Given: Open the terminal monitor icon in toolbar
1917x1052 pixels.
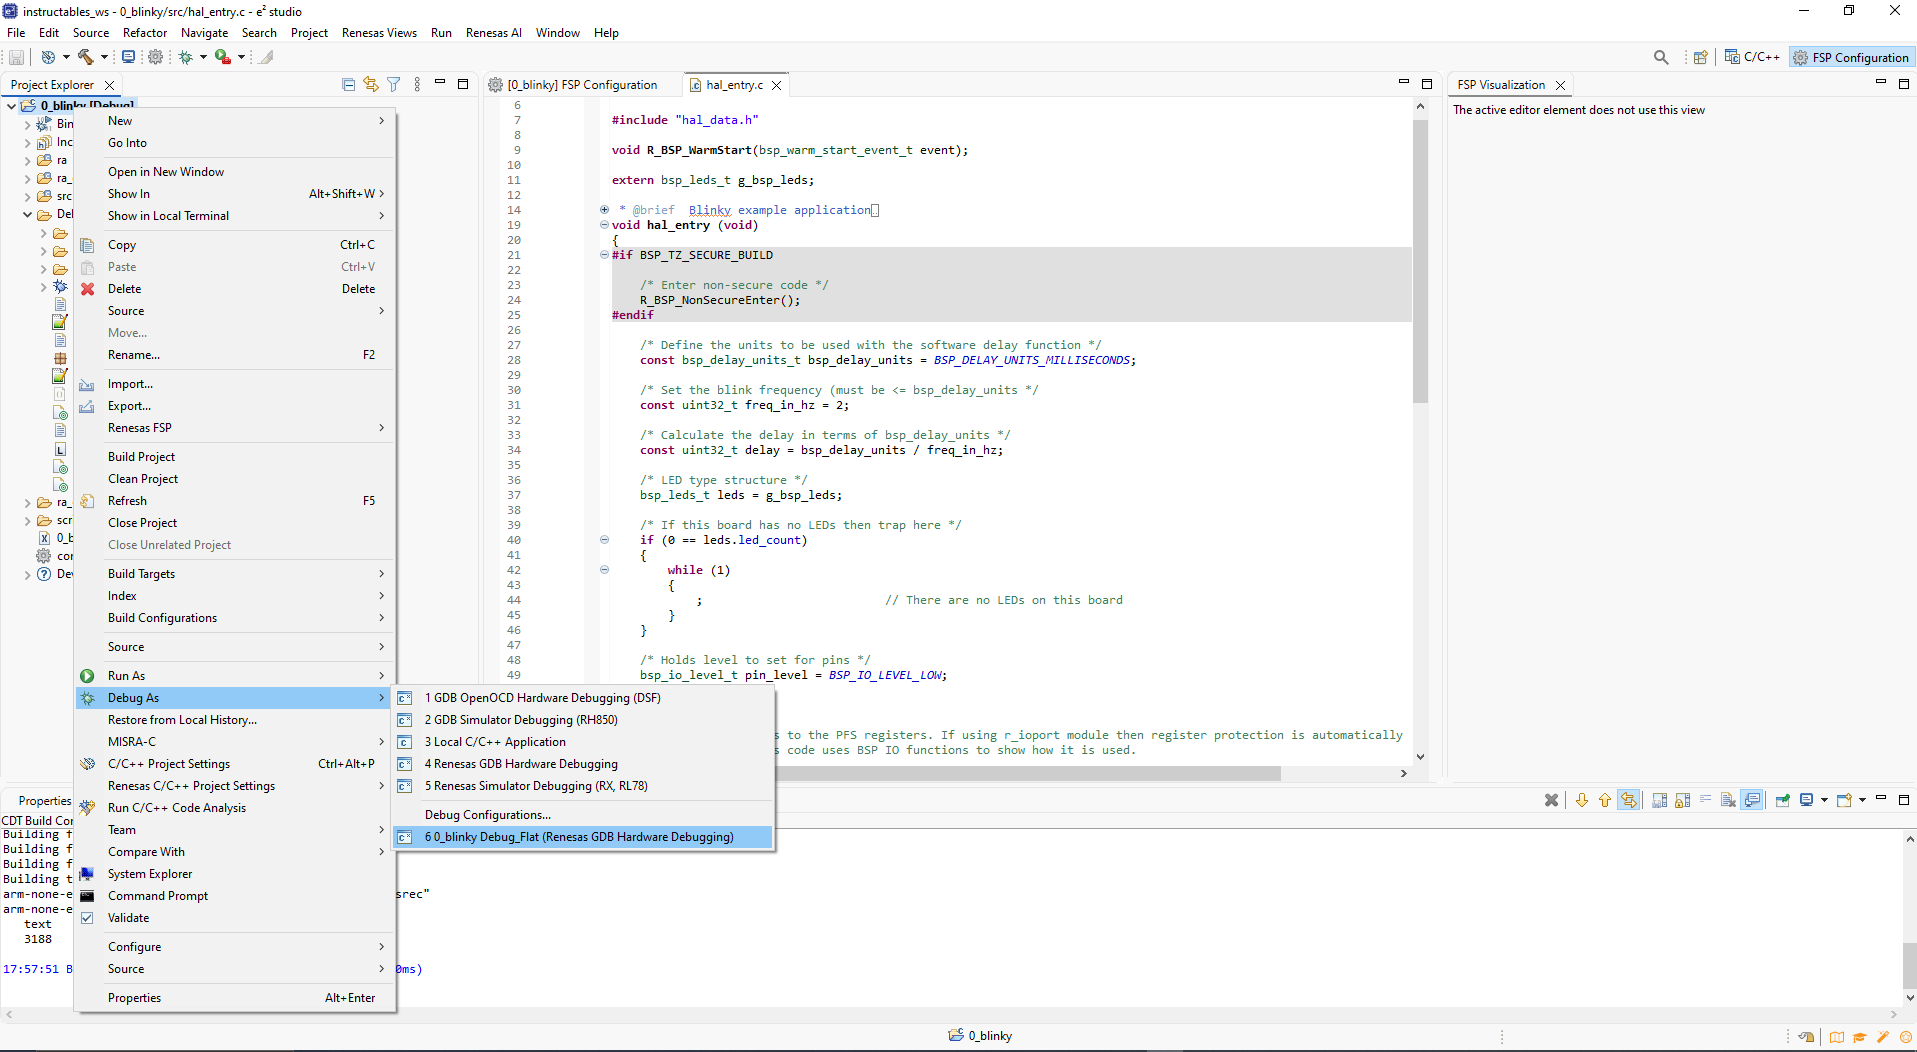Looking at the screenshot, I should tap(128, 57).
